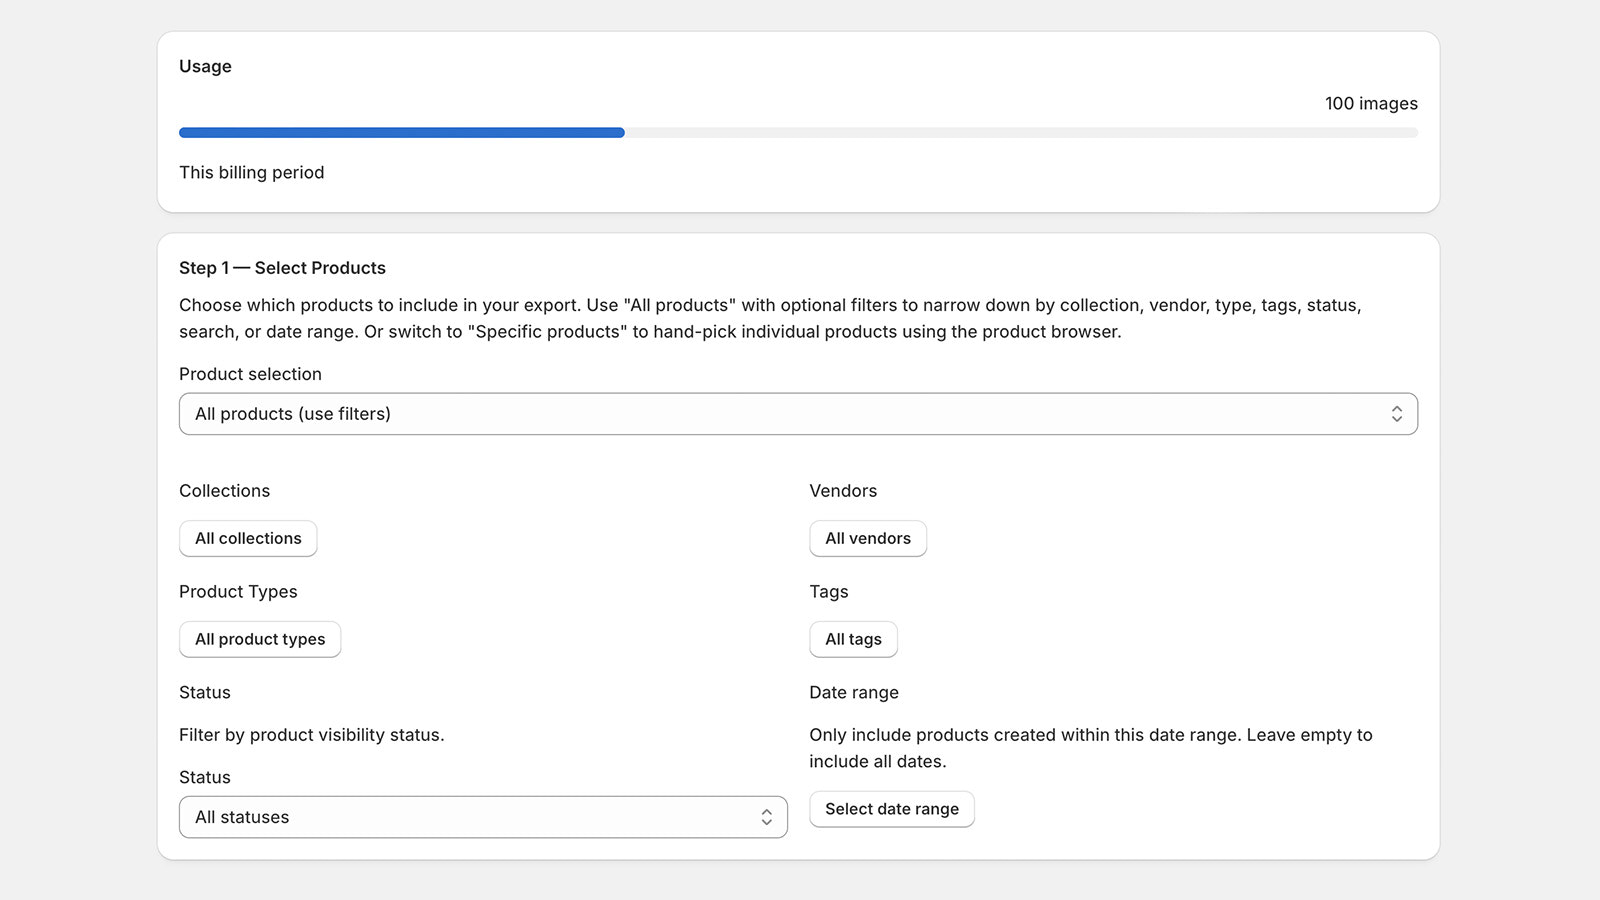Click the Usage card heading

click(x=205, y=66)
